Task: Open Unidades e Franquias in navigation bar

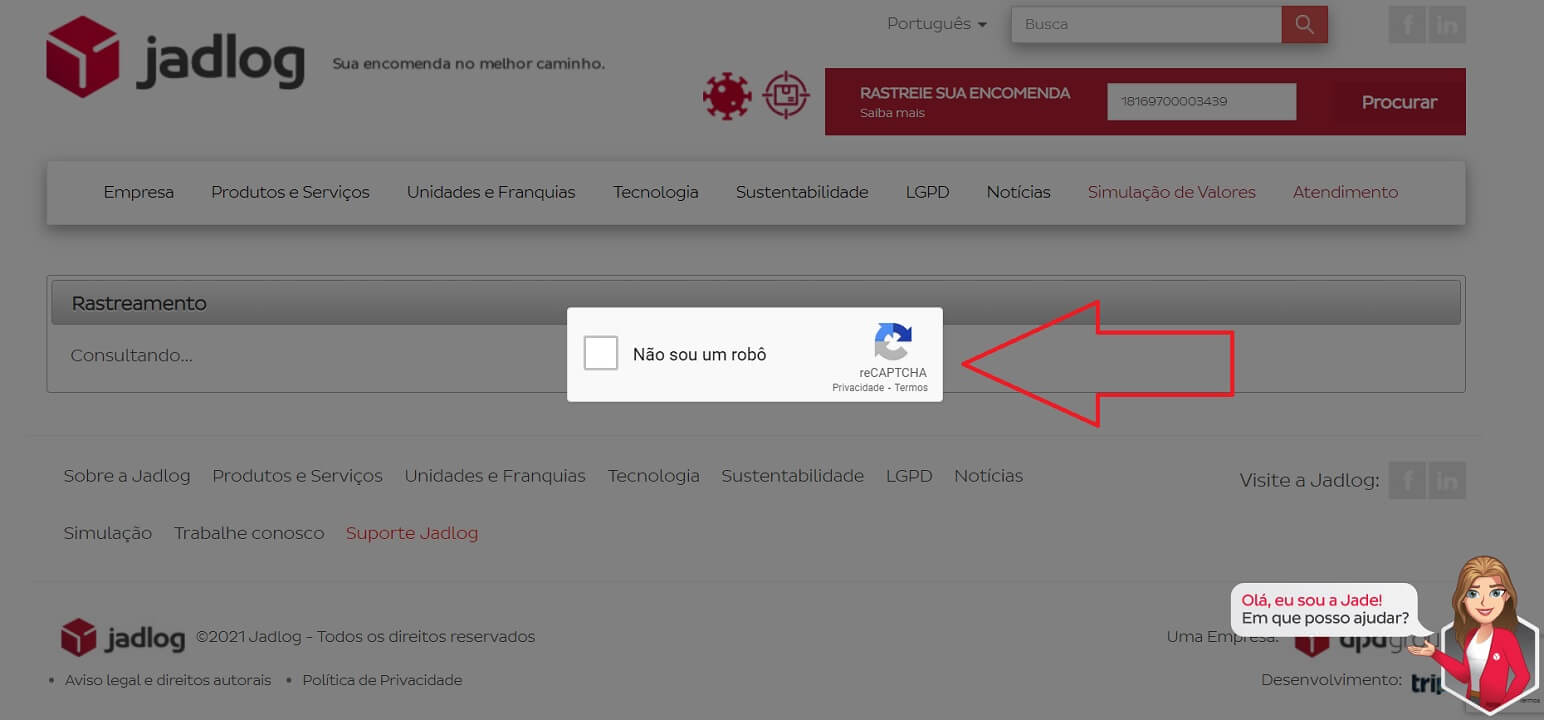Action: pyautogui.click(x=491, y=192)
